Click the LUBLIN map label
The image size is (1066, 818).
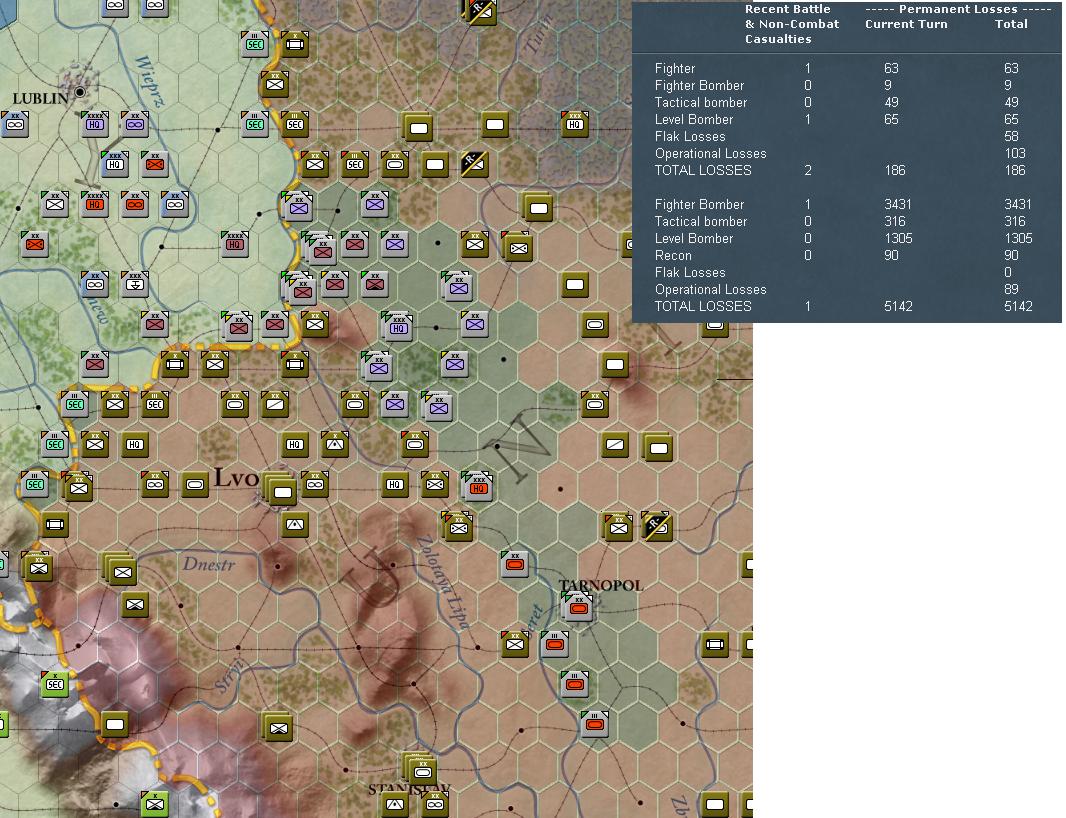click(40, 99)
